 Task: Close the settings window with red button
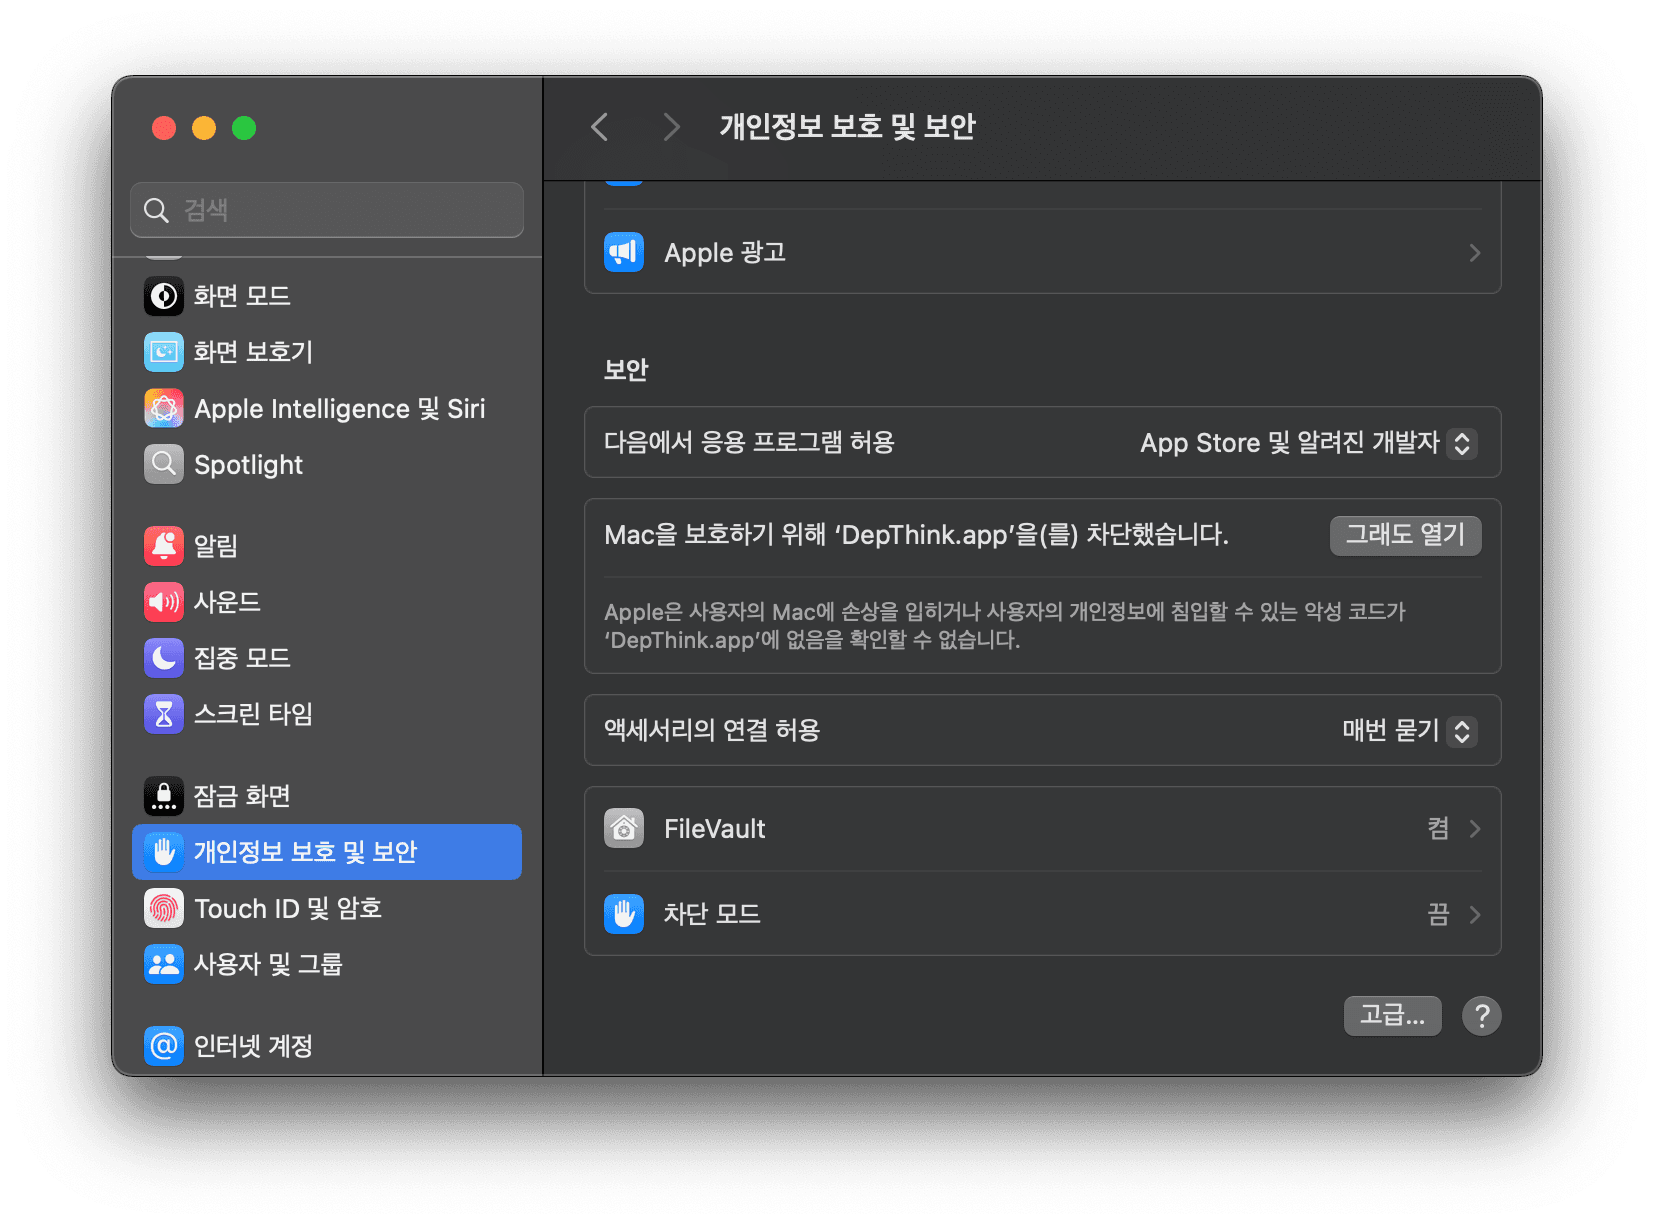click(164, 128)
